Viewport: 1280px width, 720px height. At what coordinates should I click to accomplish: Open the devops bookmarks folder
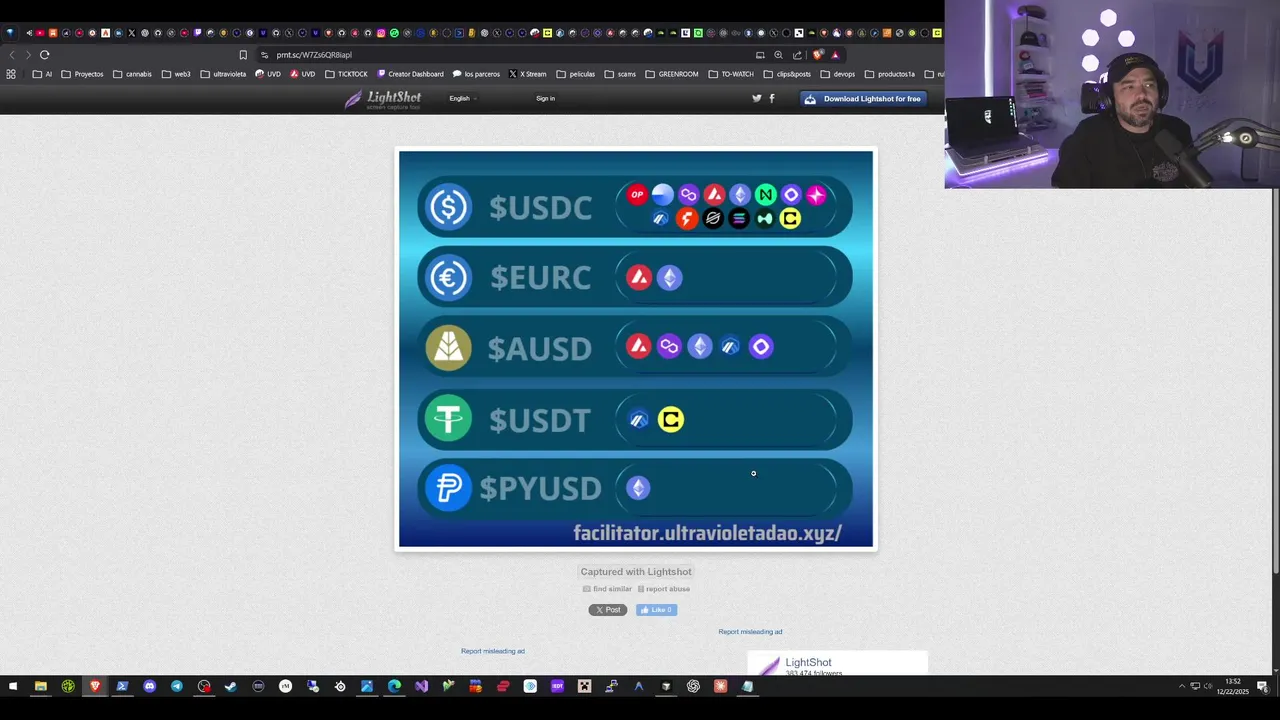point(838,74)
